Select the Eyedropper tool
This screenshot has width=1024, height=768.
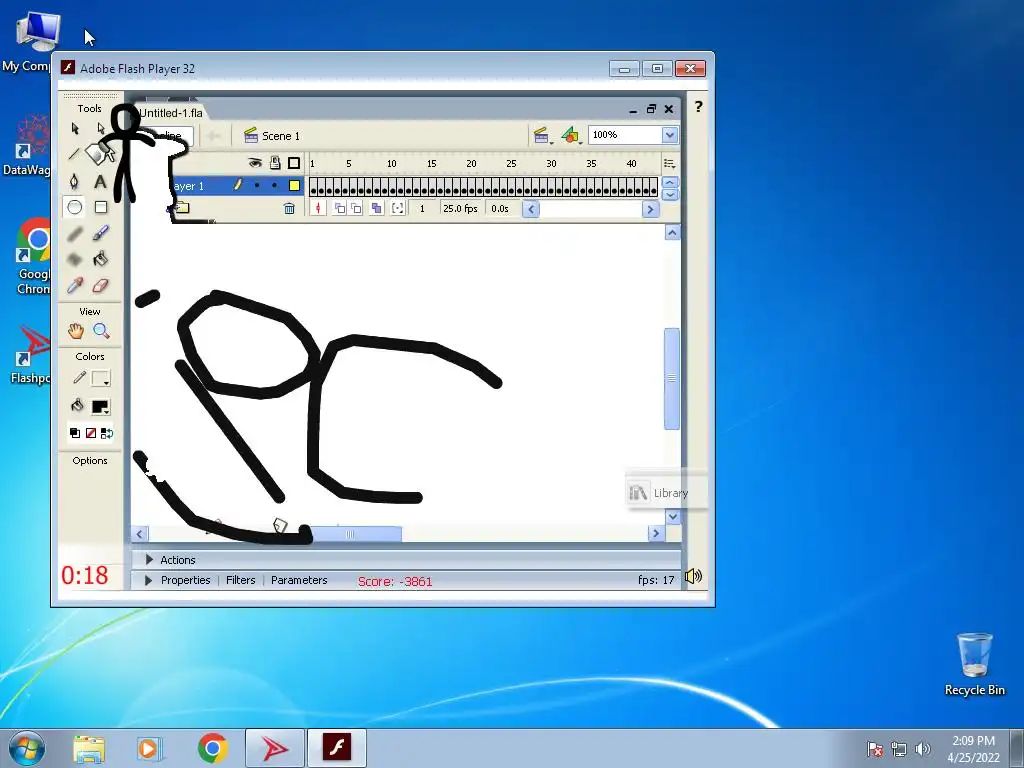pyautogui.click(x=75, y=285)
